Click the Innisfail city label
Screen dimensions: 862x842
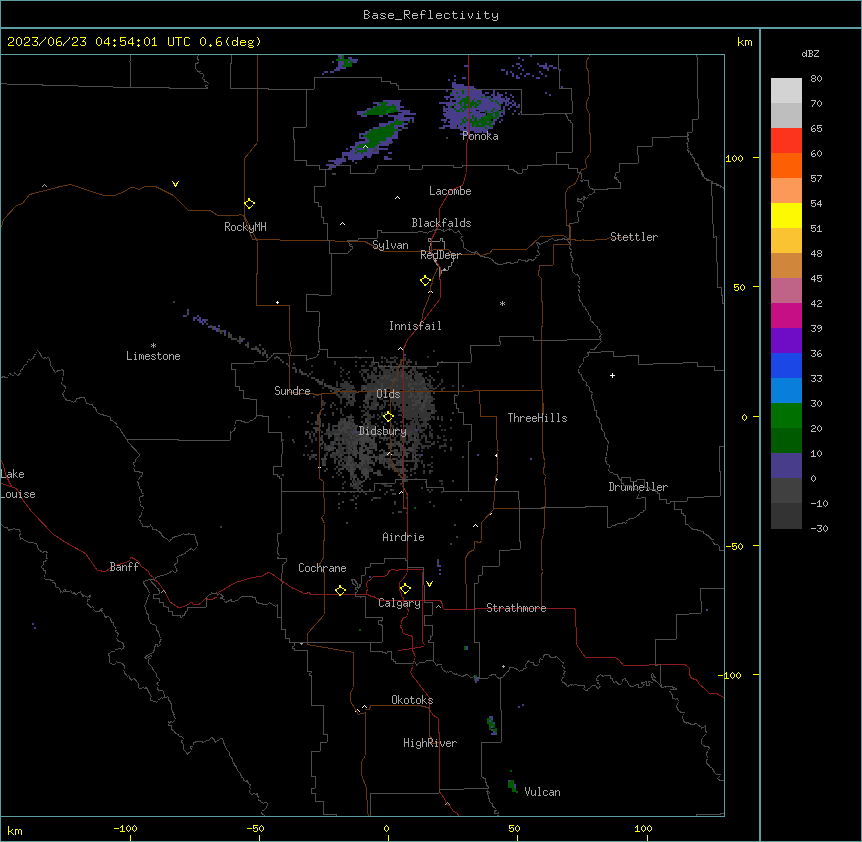click(415, 326)
